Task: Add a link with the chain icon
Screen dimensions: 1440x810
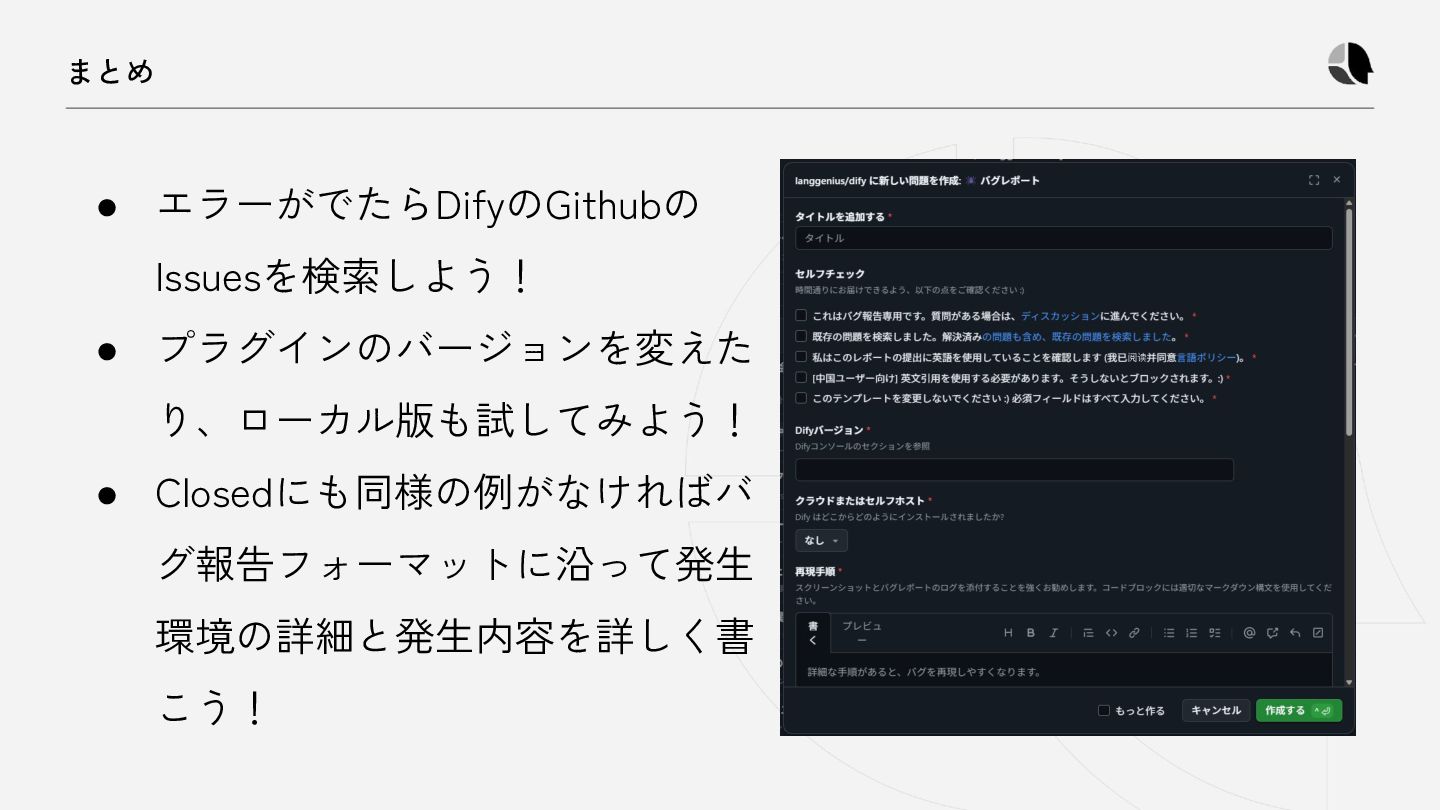Action: tap(1134, 633)
